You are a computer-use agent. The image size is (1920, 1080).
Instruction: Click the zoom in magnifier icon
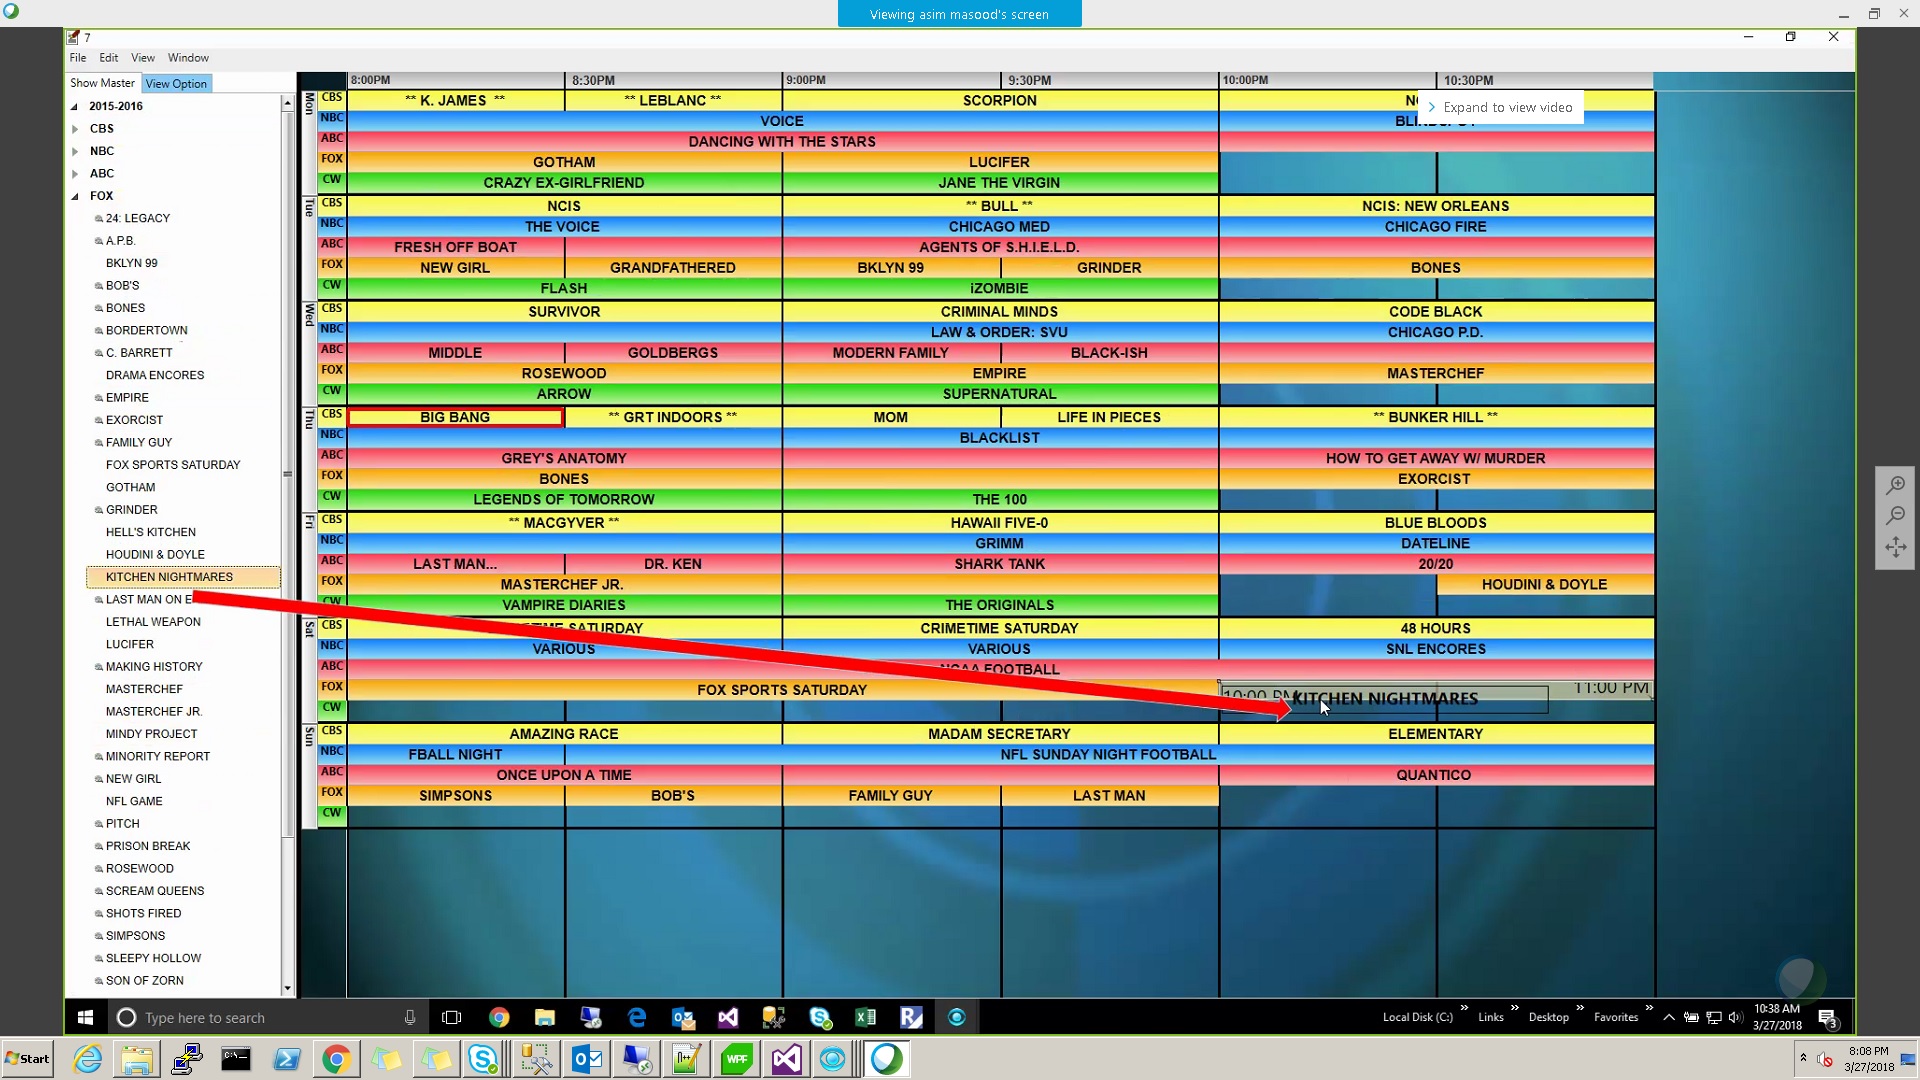point(1895,485)
